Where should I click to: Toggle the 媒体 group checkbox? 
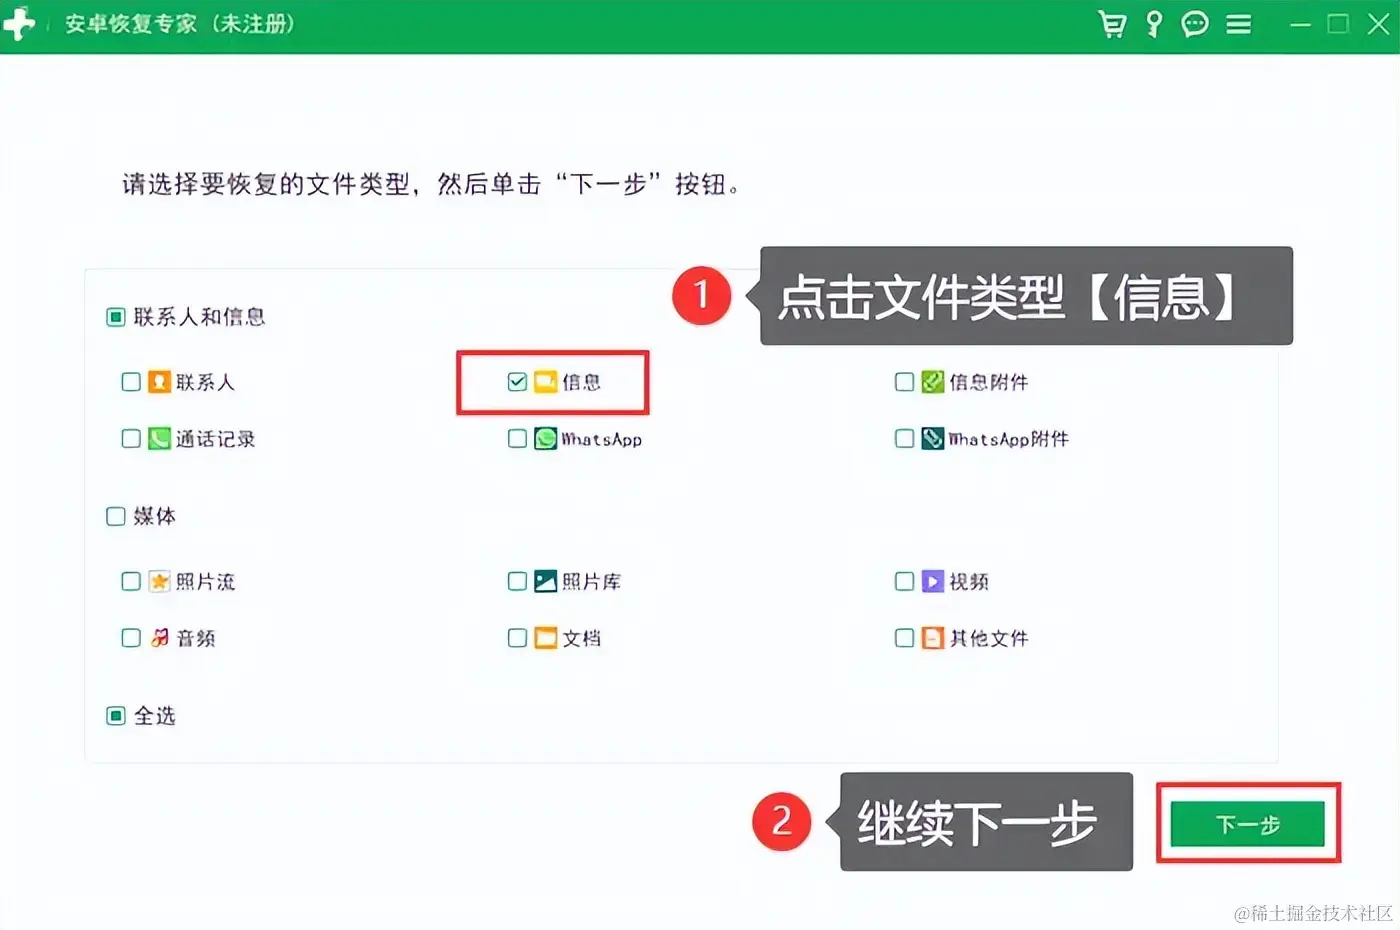[x=116, y=516]
